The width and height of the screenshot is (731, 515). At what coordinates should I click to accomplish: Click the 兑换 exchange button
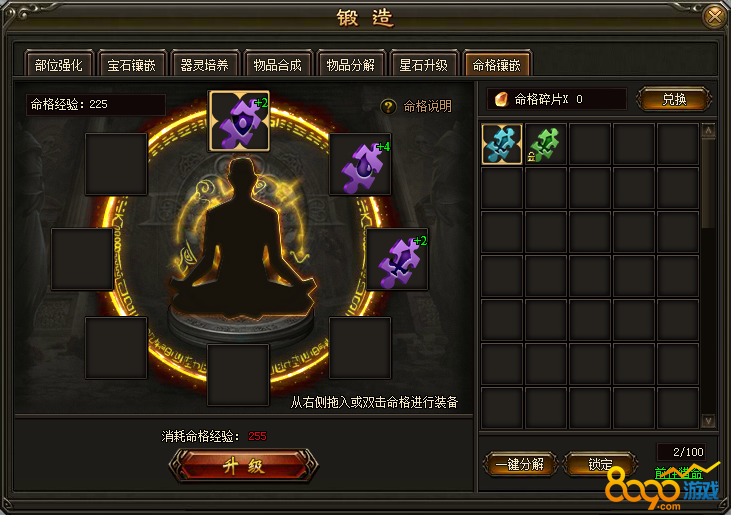674,99
